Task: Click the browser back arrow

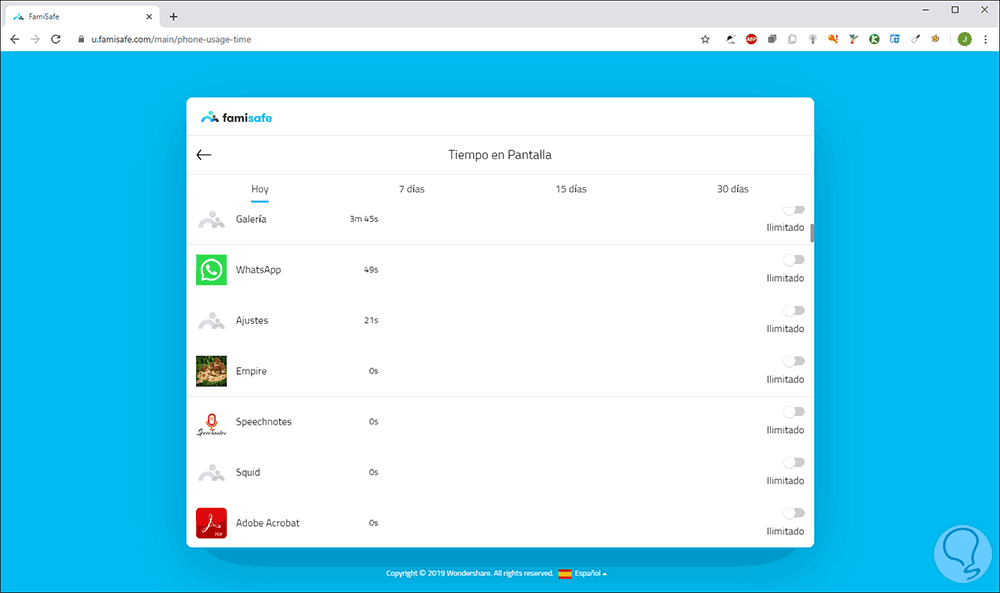Action: (15, 39)
